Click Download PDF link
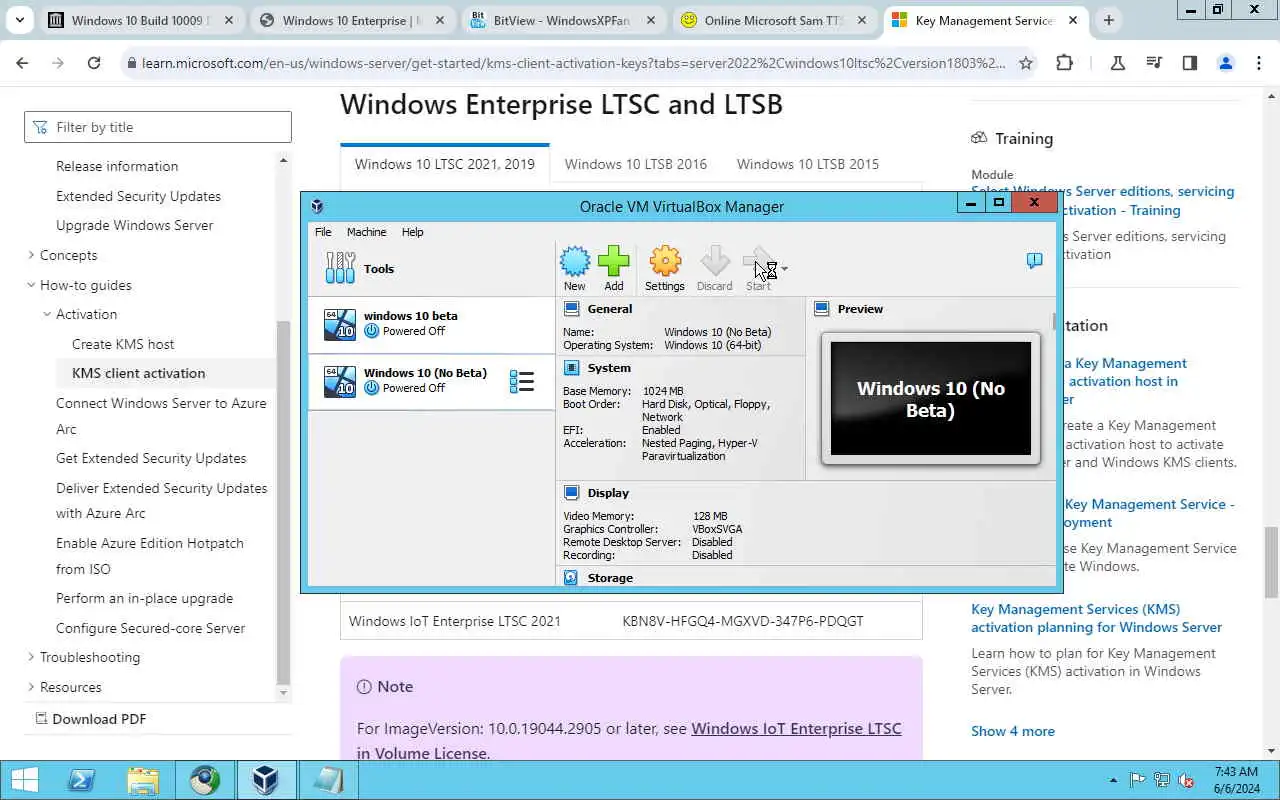 (90, 719)
